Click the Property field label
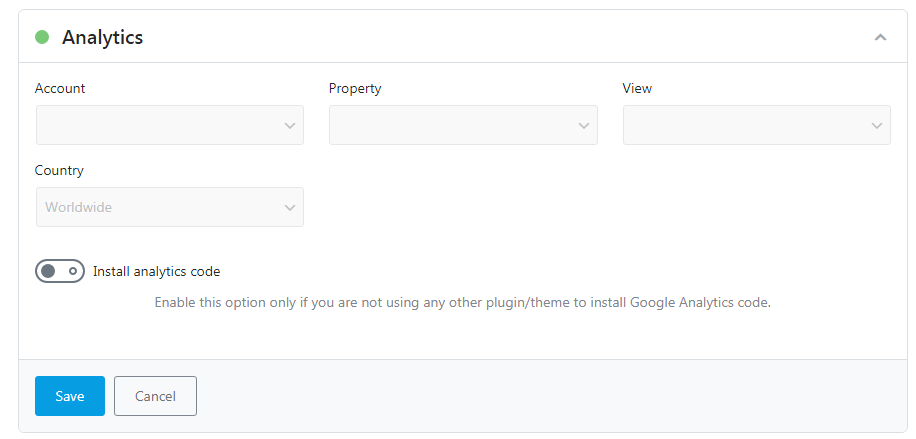This screenshot has width=916, height=439. pyautogui.click(x=355, y=88)
